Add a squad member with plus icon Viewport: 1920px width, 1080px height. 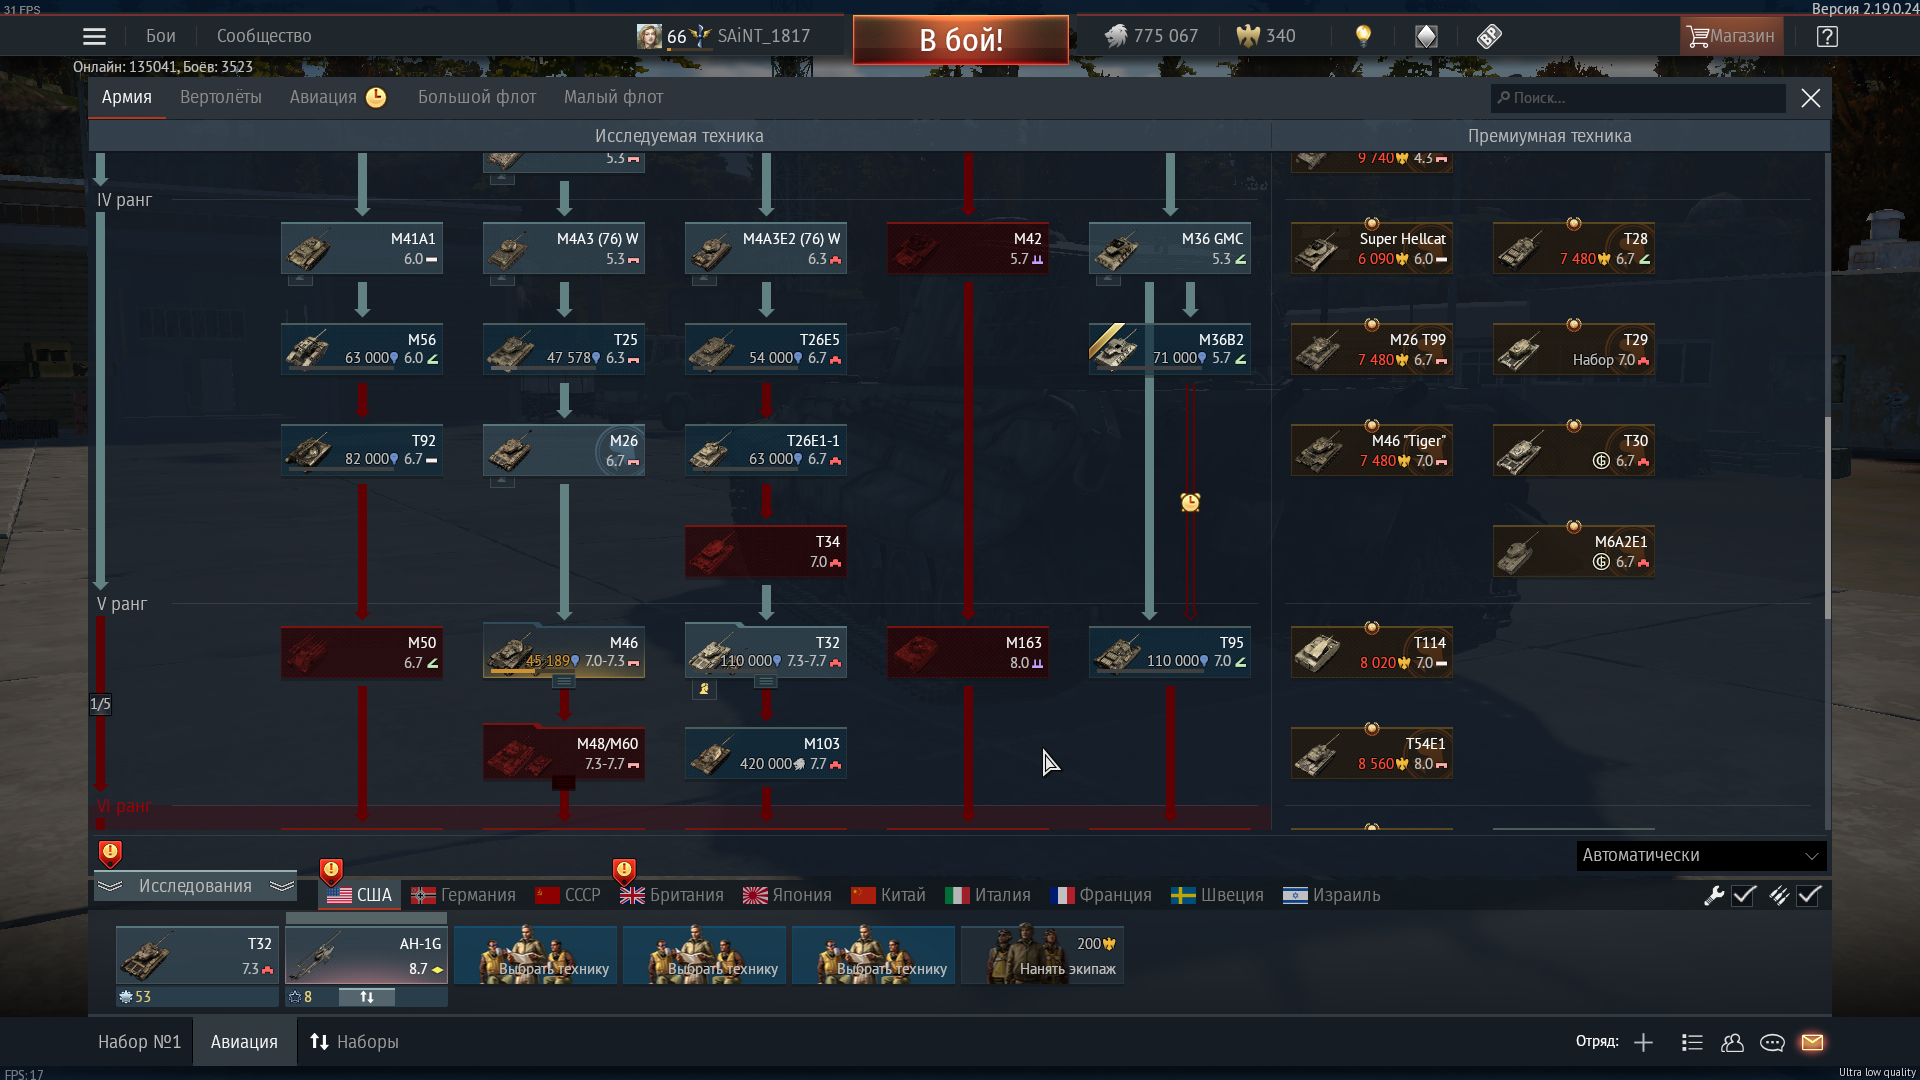[x=1643, y=1043]
